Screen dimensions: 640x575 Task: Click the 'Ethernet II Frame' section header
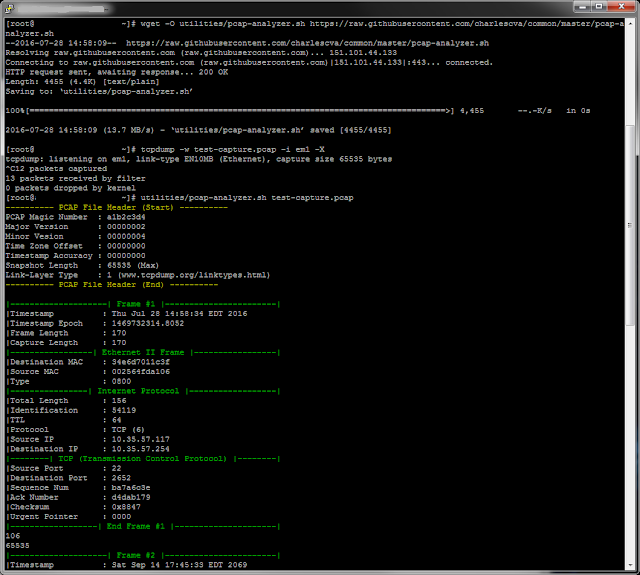pyautogui.click(x=143, y=353)
